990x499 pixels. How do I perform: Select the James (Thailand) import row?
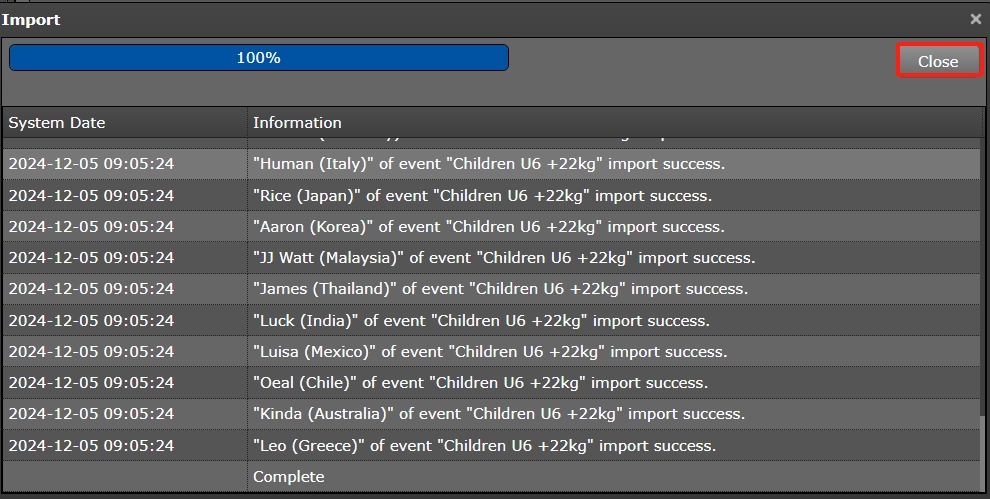(x=500, y=289)
